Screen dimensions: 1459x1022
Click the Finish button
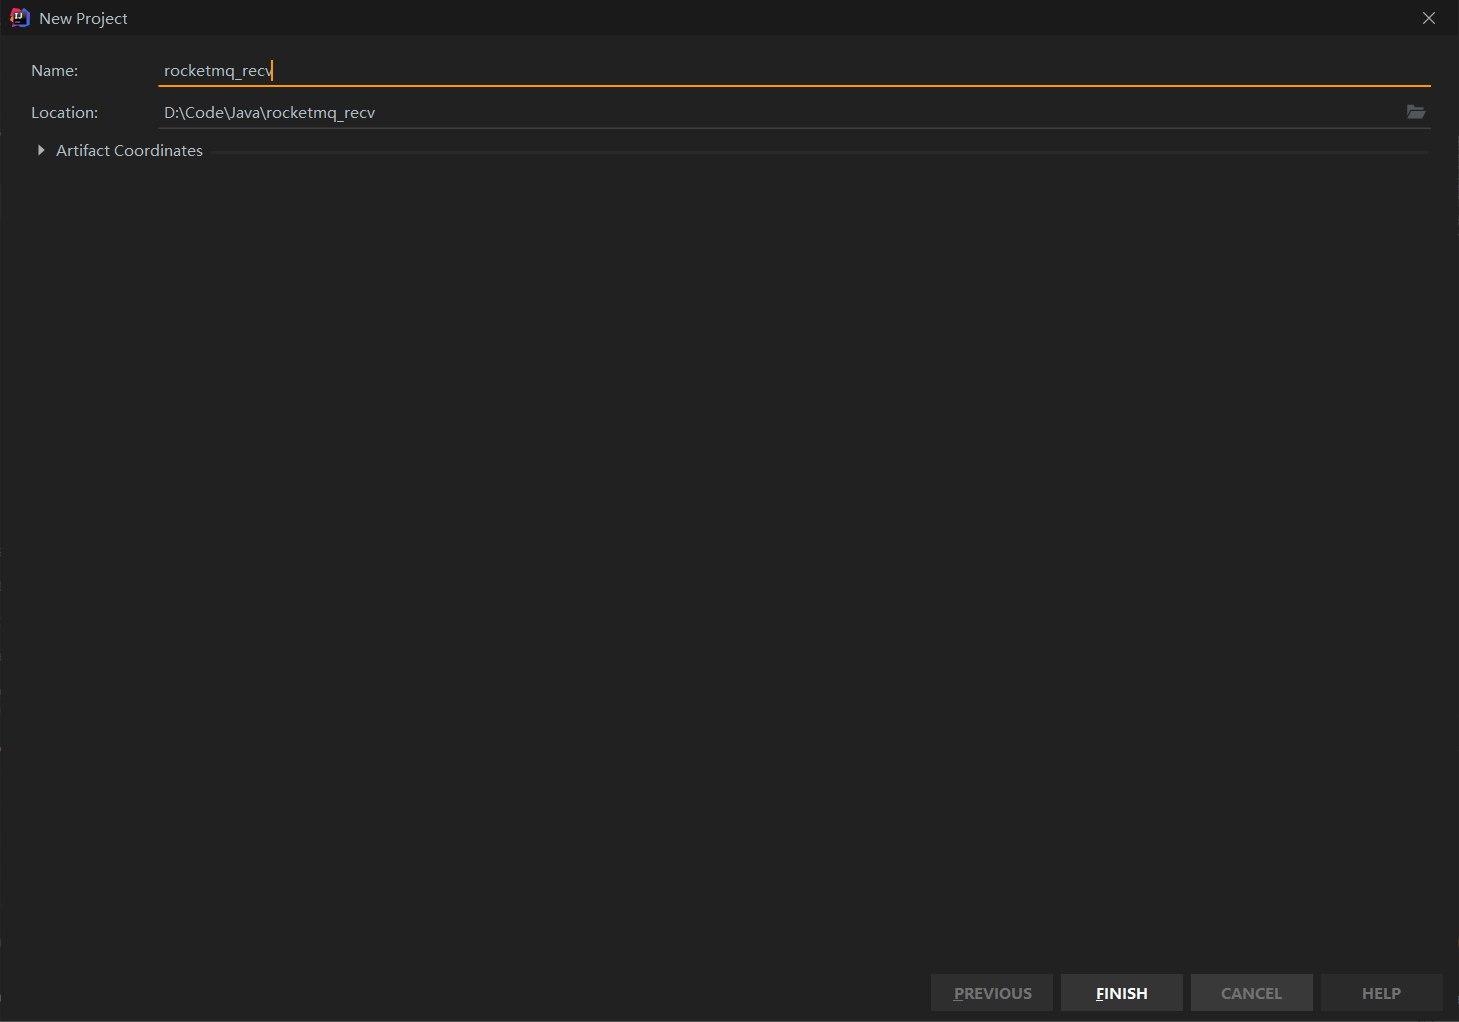tap(1121, 992)
